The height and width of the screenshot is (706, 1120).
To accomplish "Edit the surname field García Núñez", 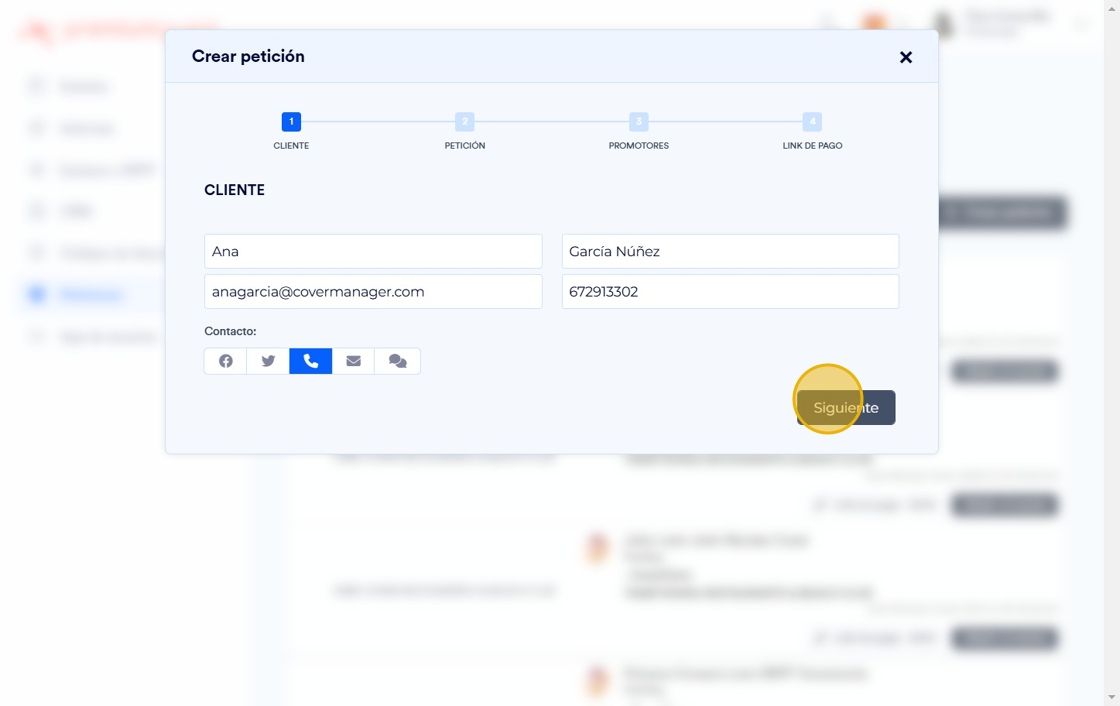I will click(x=730, y=251).
